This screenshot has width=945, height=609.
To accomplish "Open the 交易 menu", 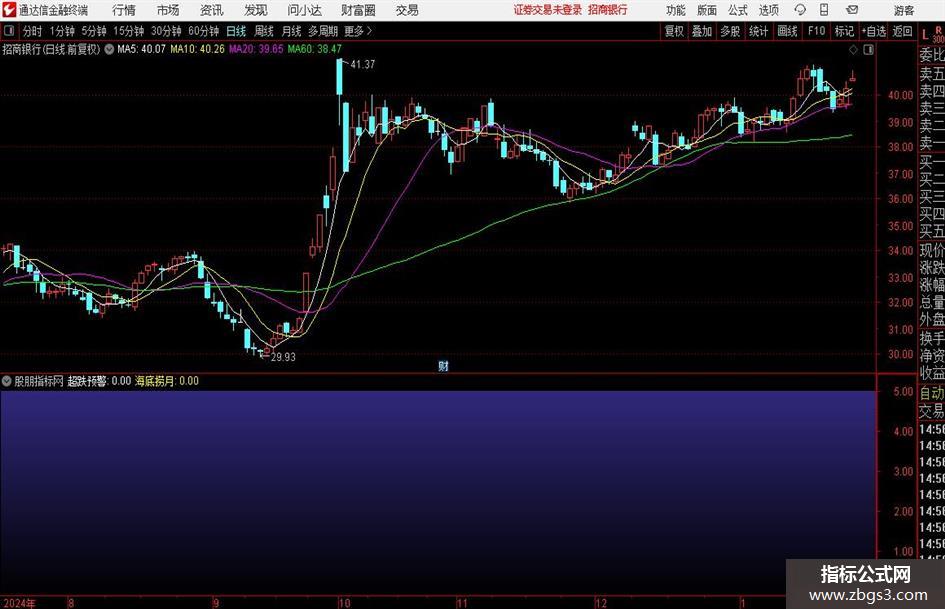I will pos(407,10).
